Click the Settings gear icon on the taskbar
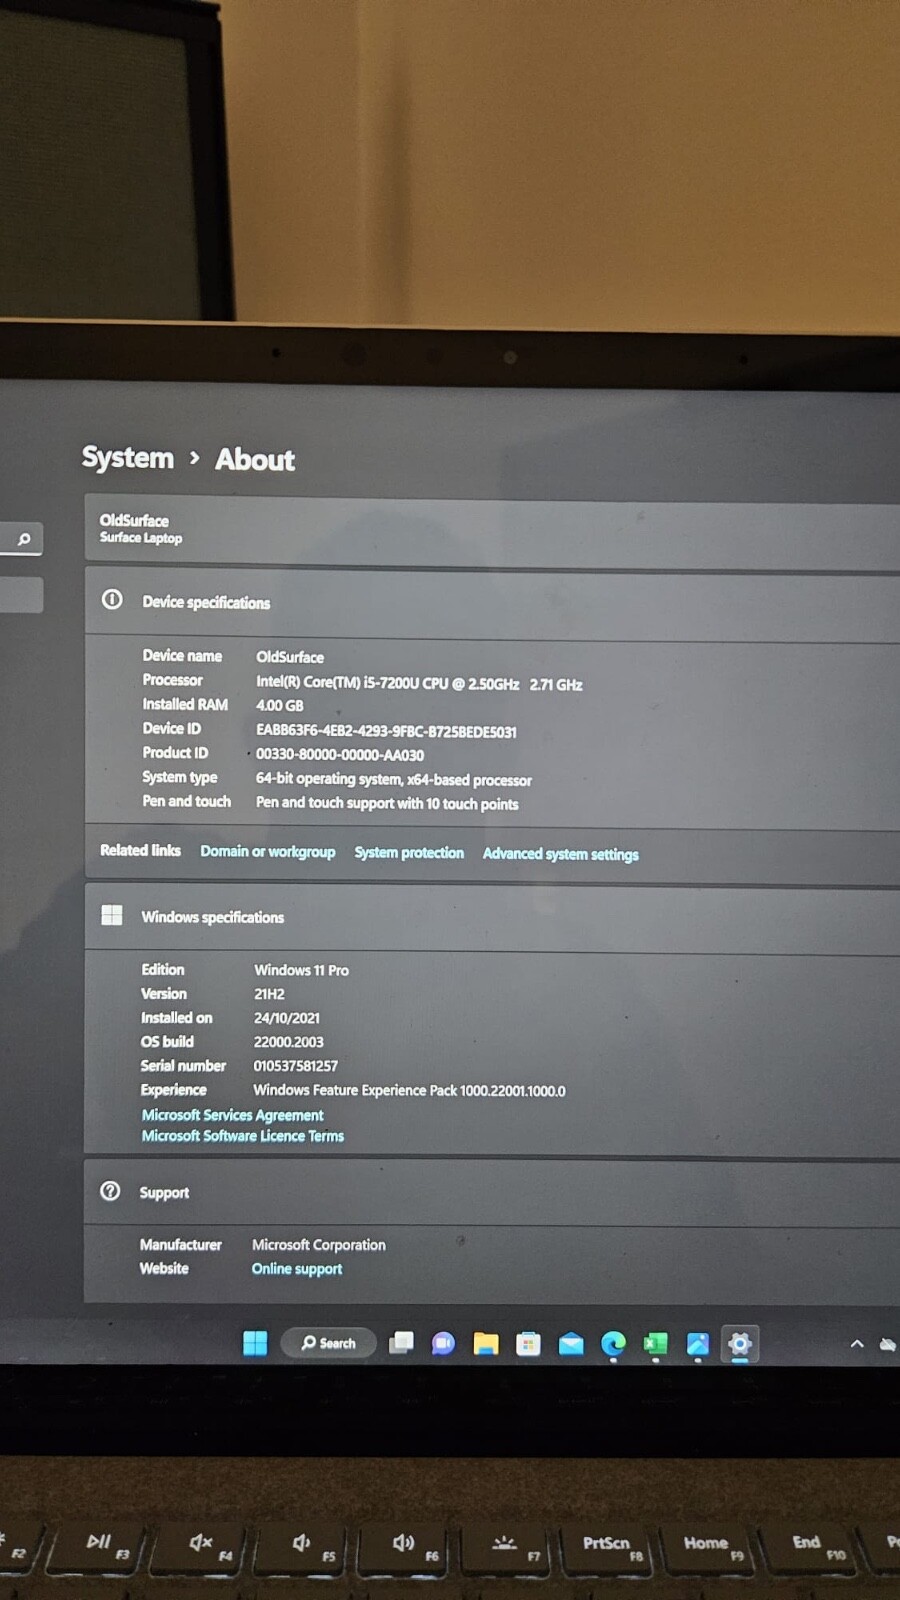The height and width of the screenshot is (1600, 900). tap(740, 1344)
